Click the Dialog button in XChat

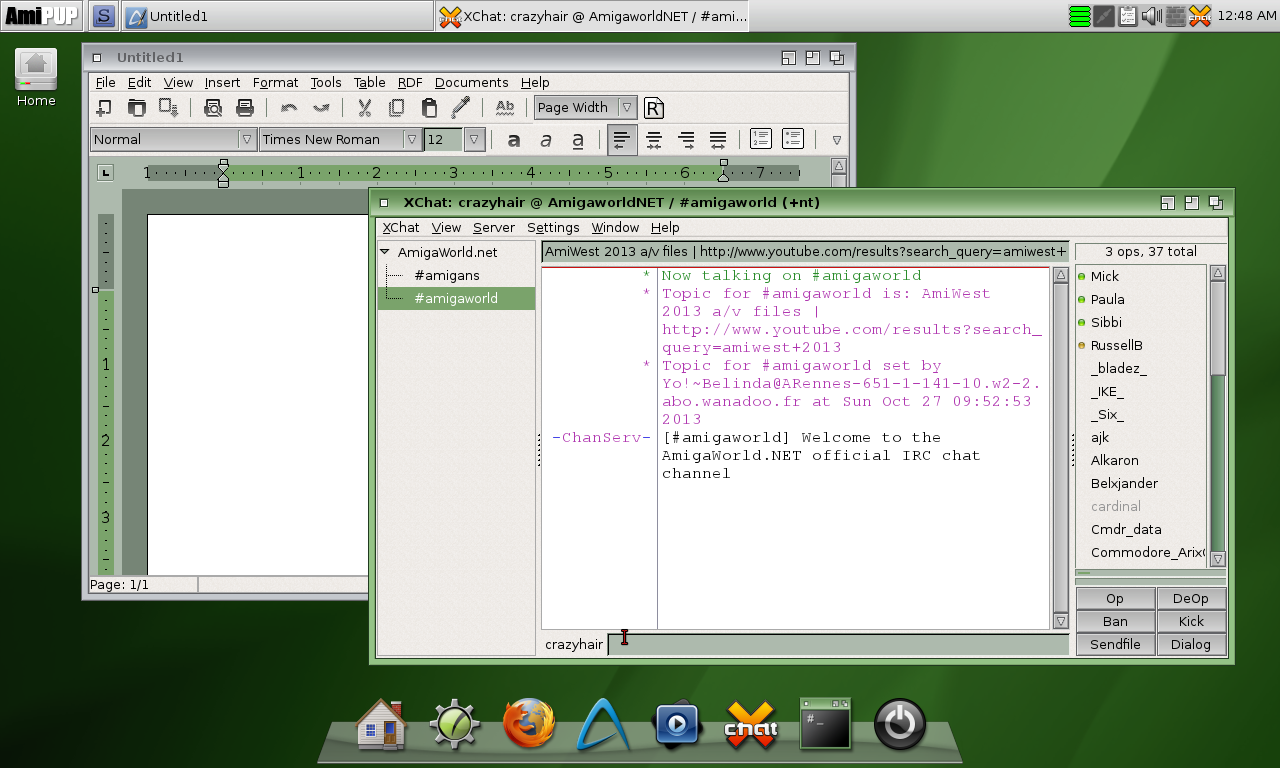(x=1191, y=645)
